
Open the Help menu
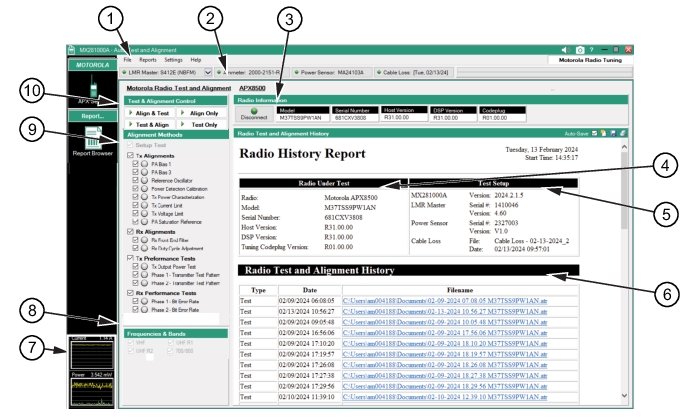pyautogui.click(x=196, y=60)
